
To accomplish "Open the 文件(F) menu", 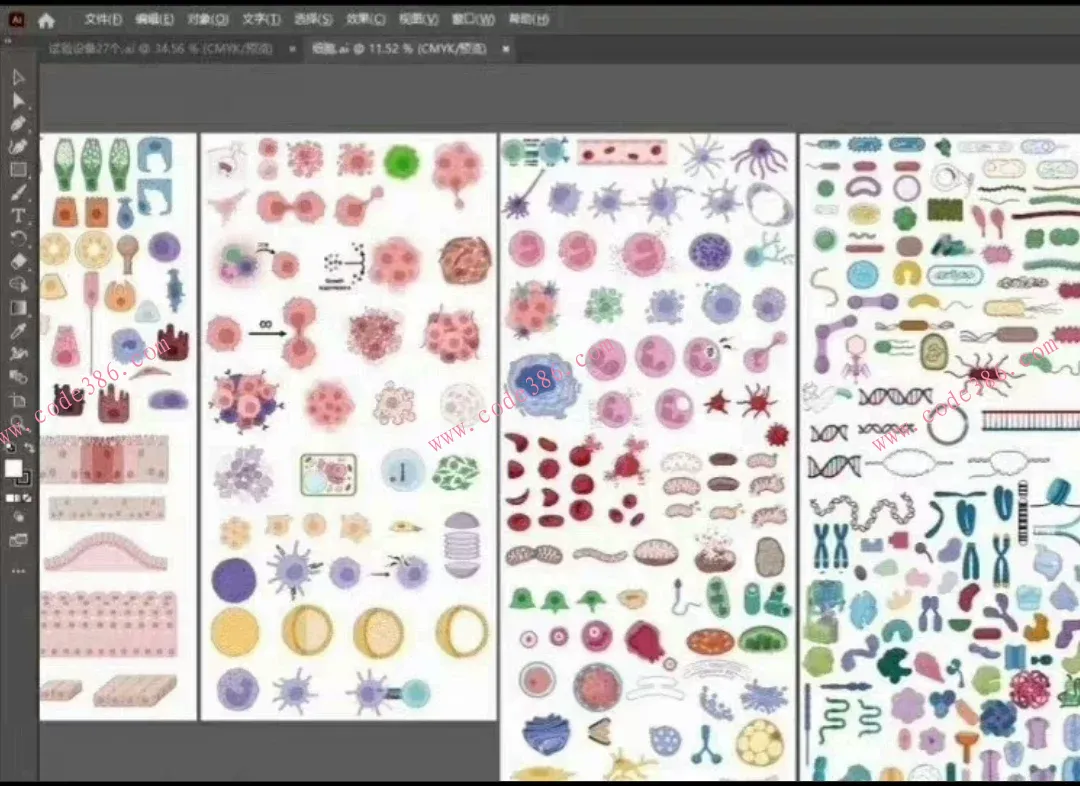I will tap(103, 20).
